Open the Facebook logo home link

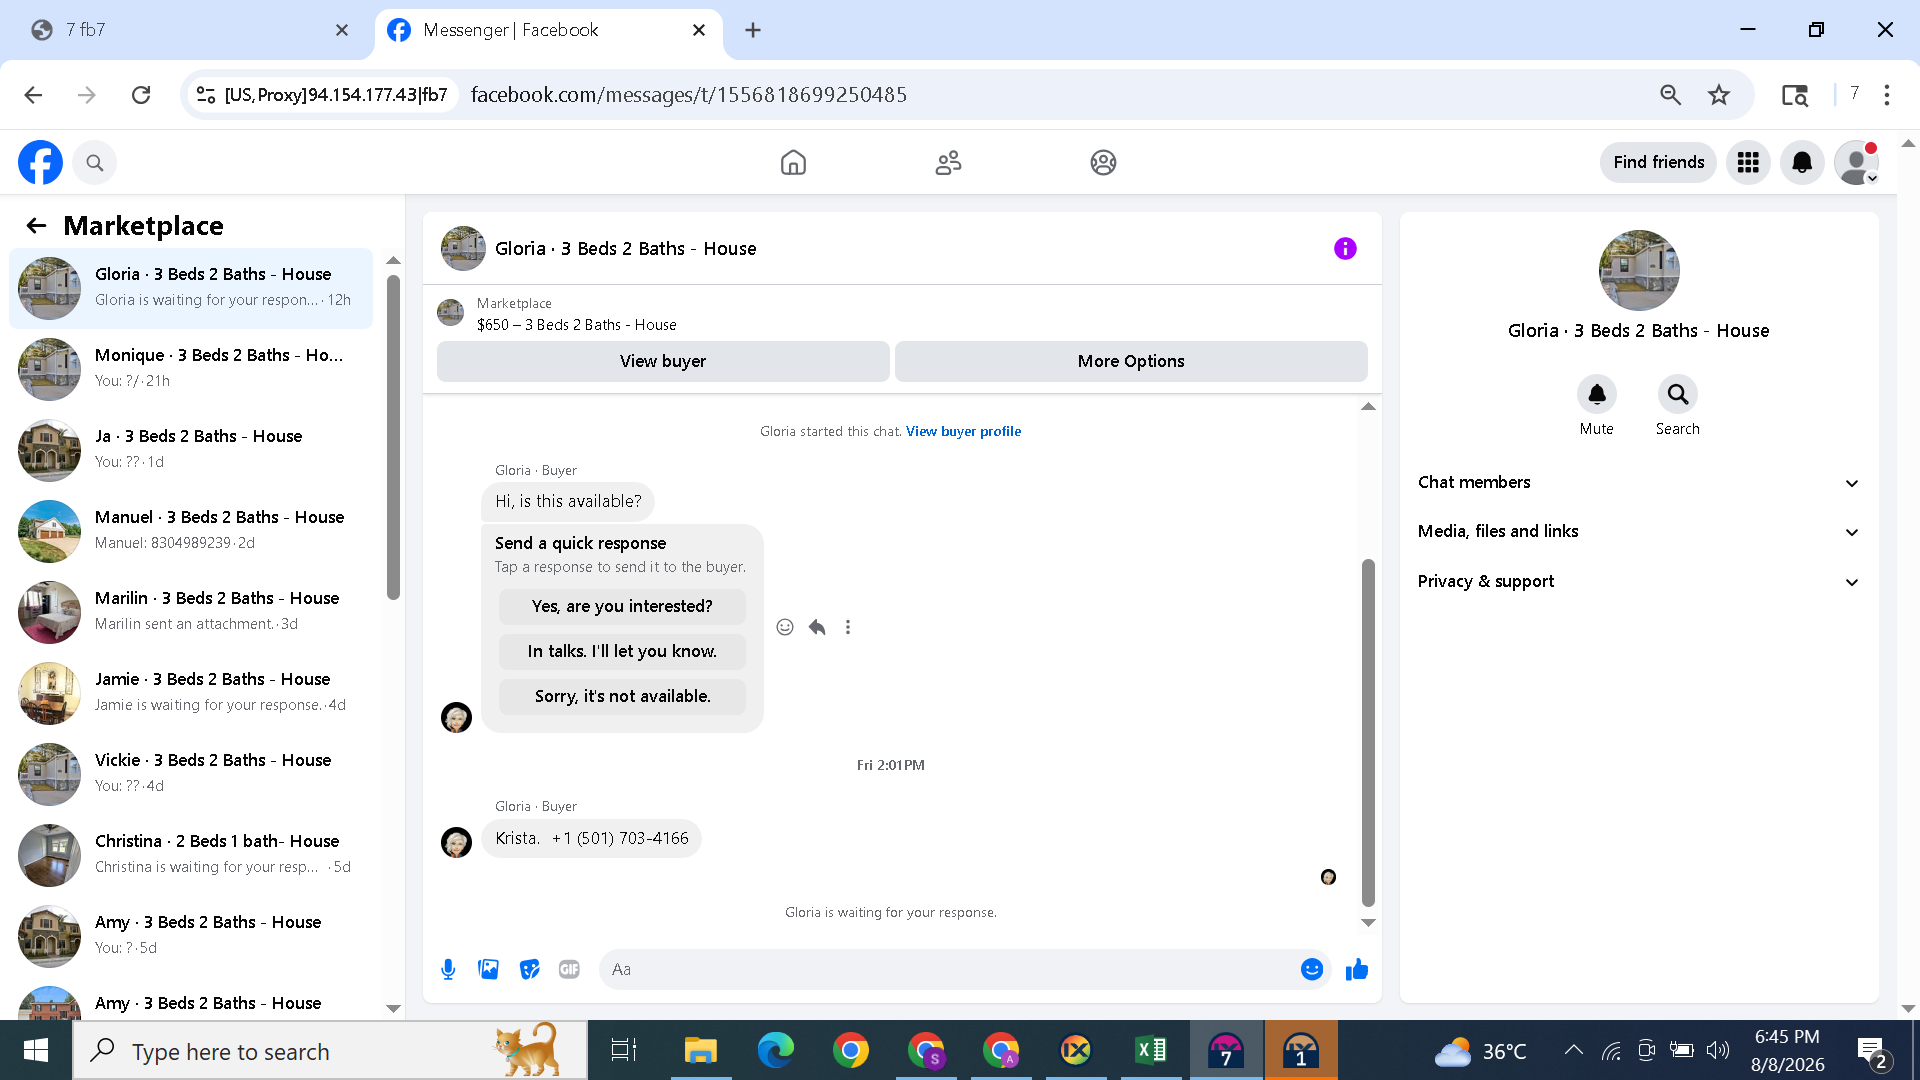[40, 162]
